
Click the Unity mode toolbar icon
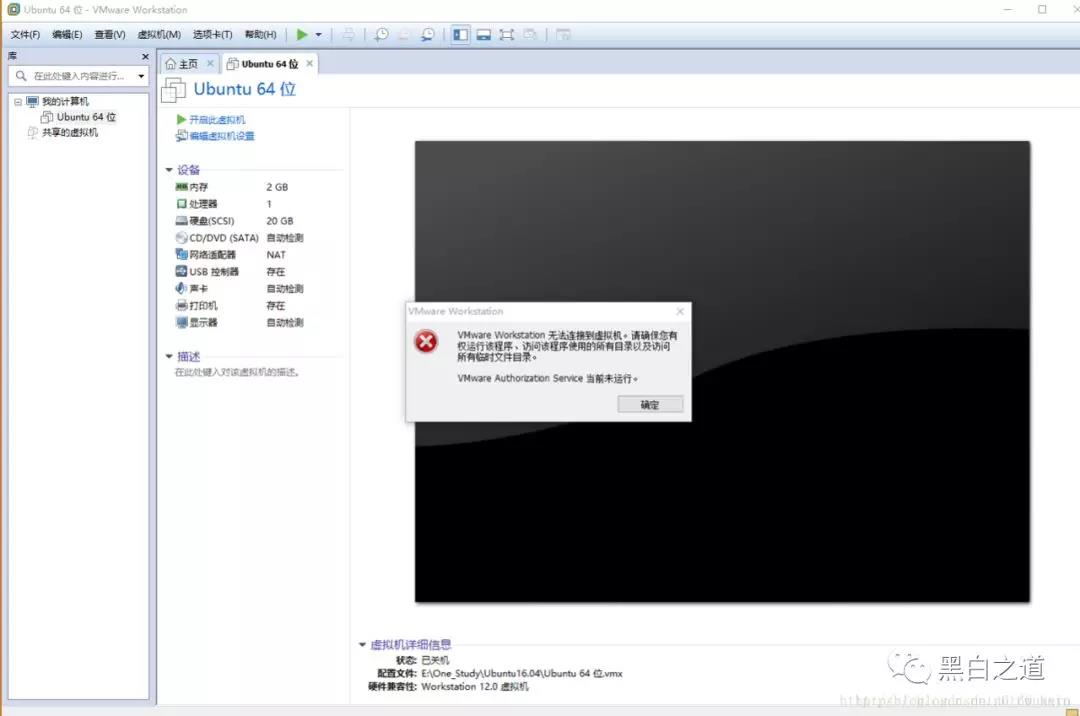pyautogui.click(x=530, y=34)
